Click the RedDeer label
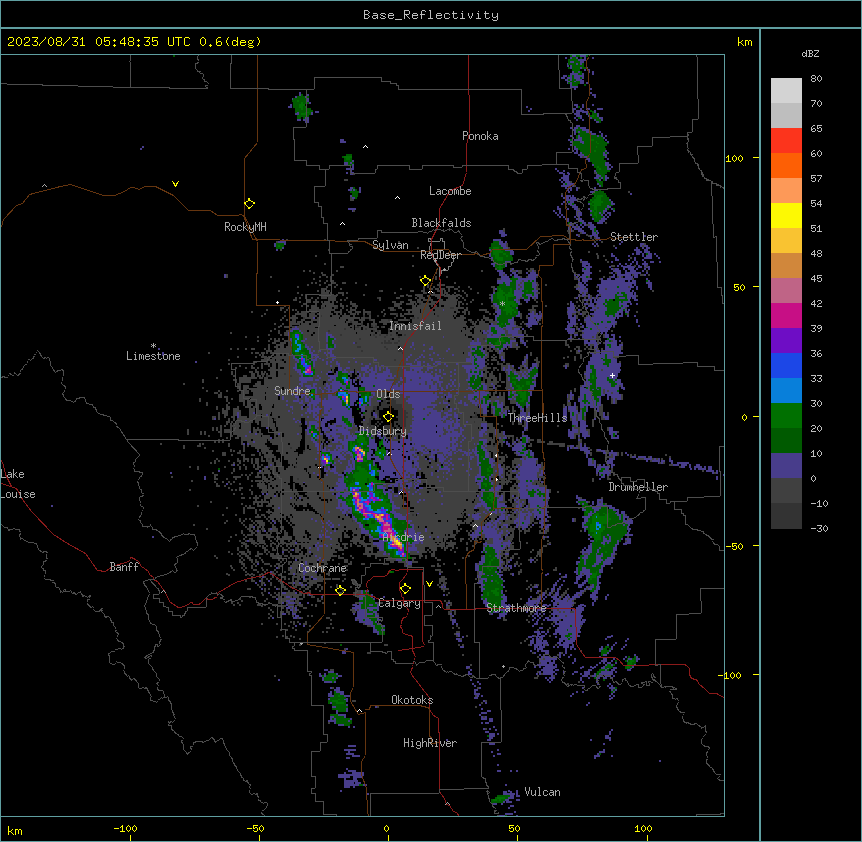 [440, 255]
